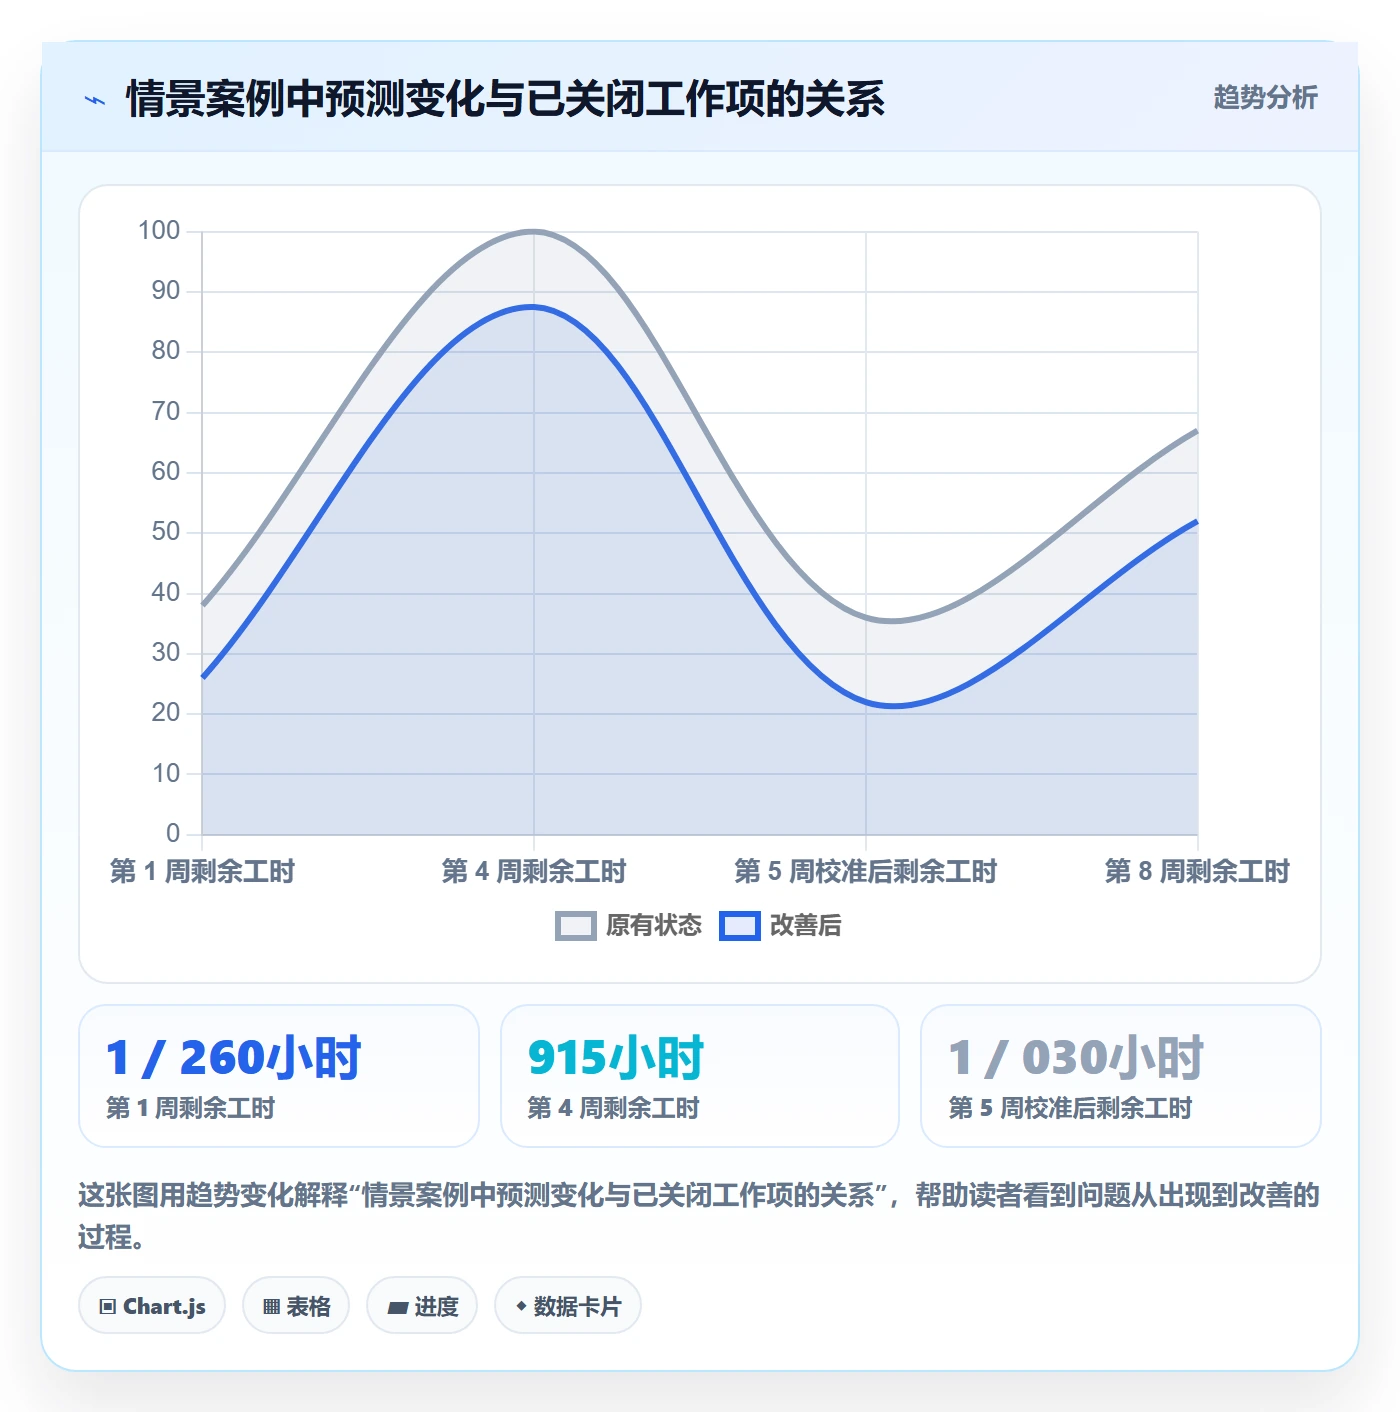This screenshot has width=1400, height=1412.
Task: Open the 915小时 stat card
Action: 700,1075
